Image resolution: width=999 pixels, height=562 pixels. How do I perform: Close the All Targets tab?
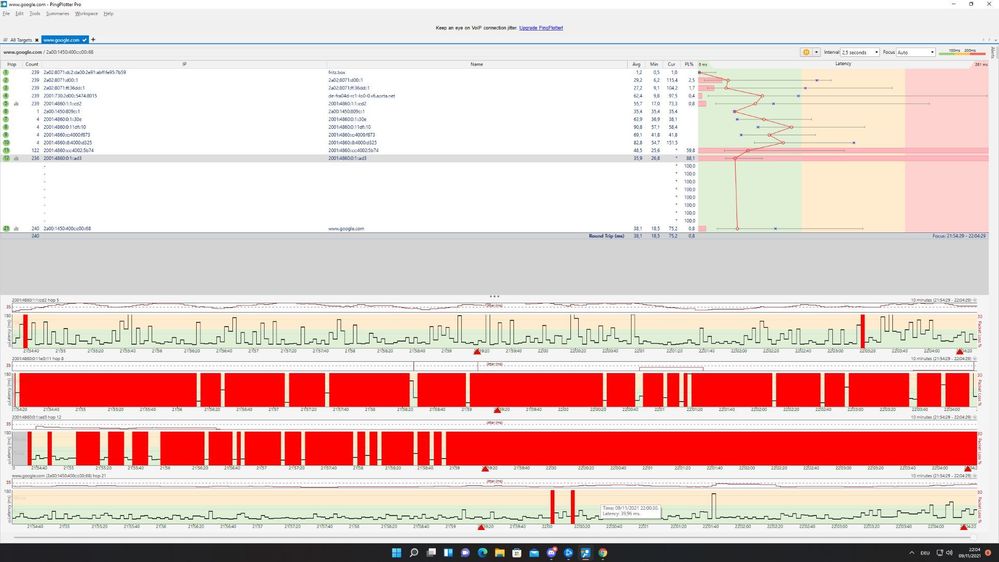37,40
